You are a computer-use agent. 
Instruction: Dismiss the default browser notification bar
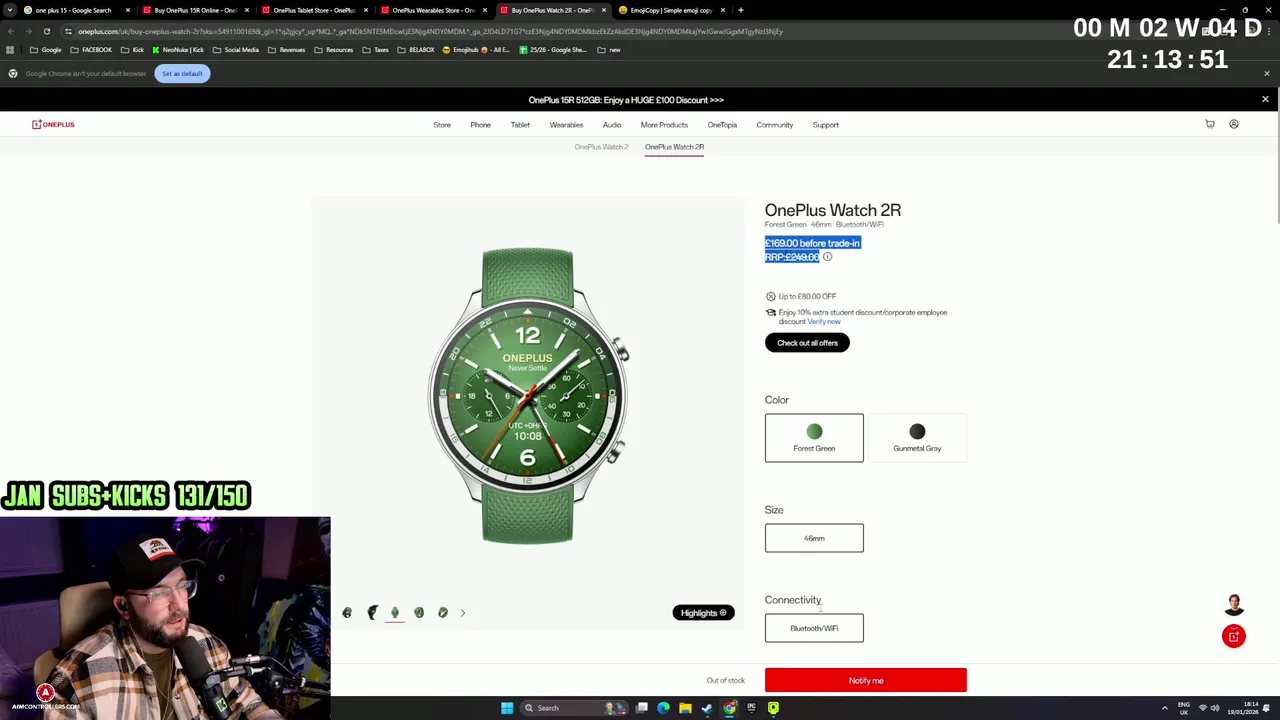[x=1266, y=73]
